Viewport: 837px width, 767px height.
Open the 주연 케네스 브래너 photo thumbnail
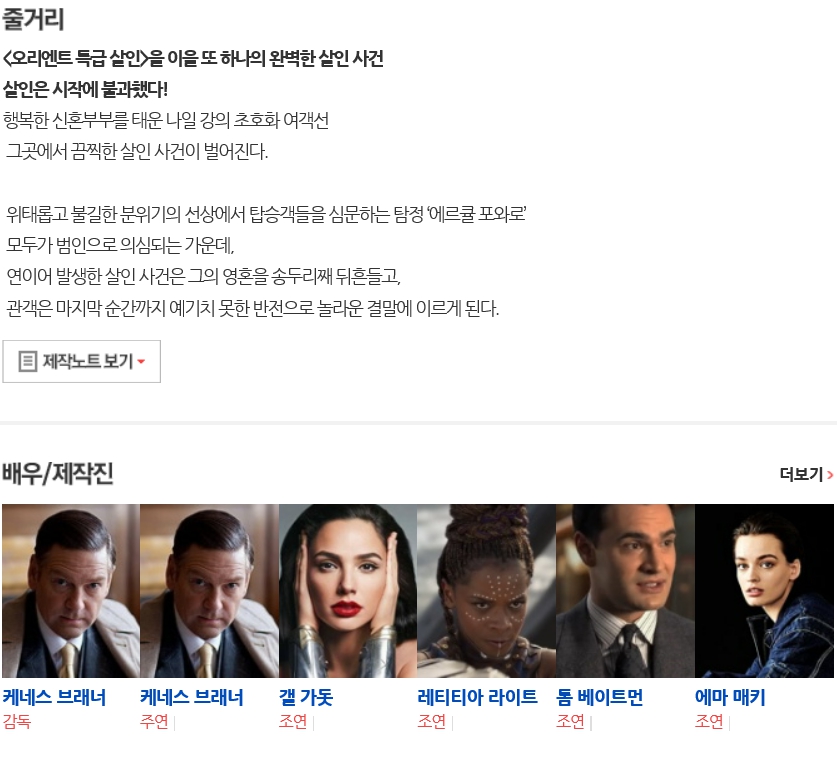pyautogui.click(x=209, y=591)
